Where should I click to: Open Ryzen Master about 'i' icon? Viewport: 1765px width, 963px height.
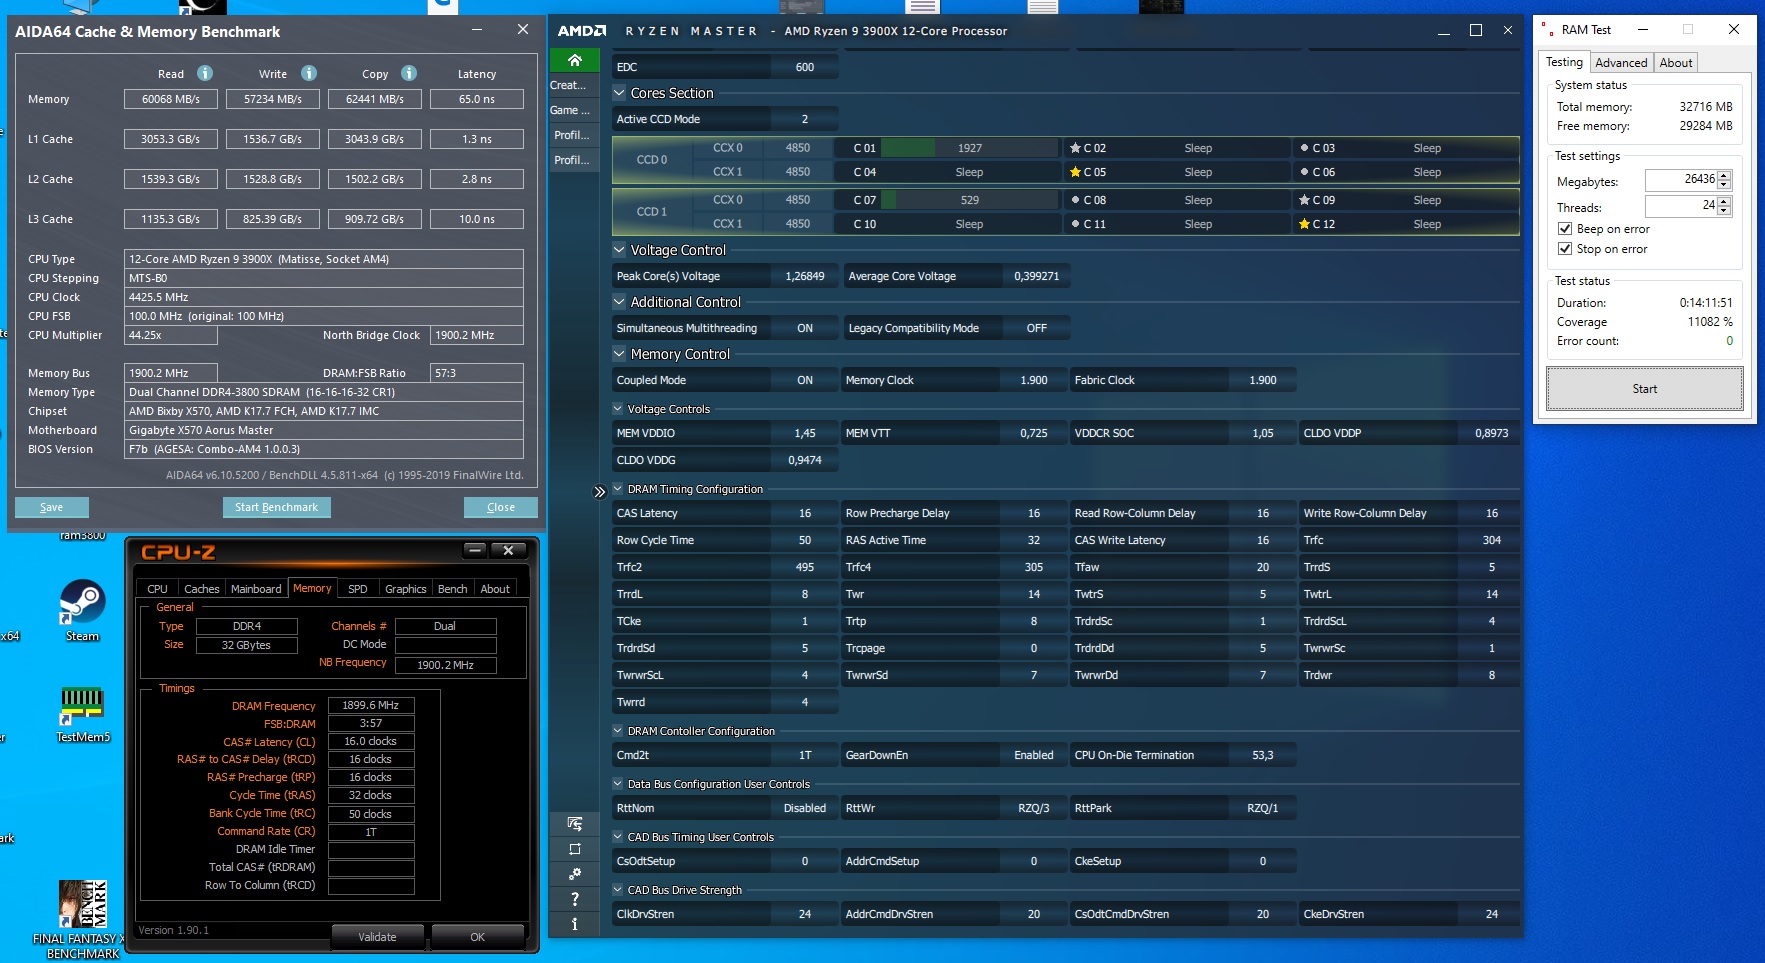[x=575, y=924]
